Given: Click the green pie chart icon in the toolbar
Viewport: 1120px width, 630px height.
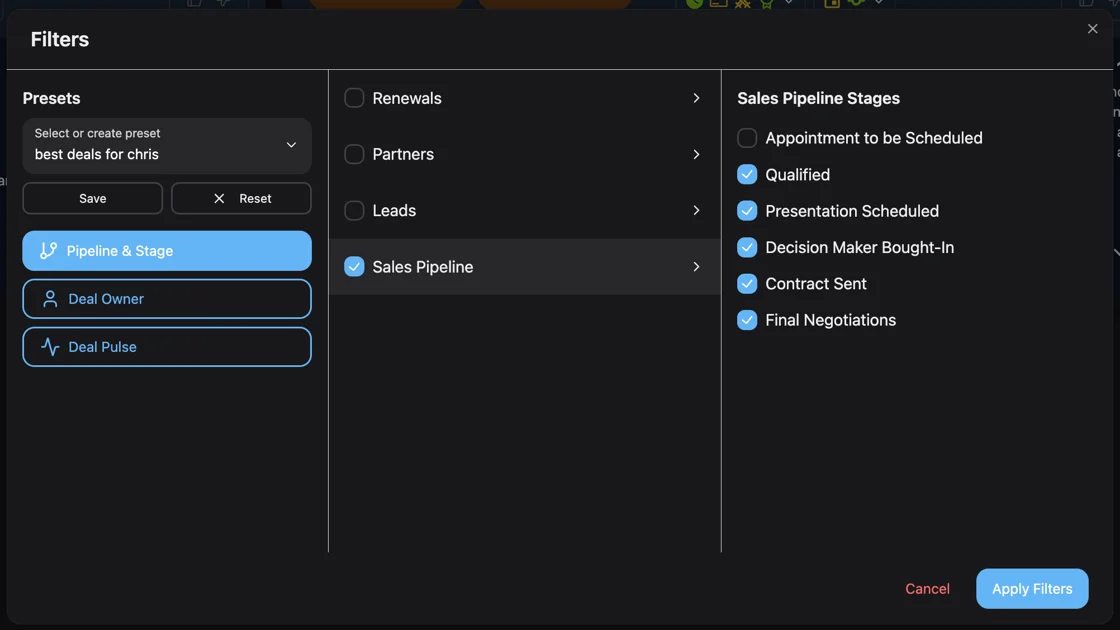Looking at the screenshot, I should [x=696, y=5].
